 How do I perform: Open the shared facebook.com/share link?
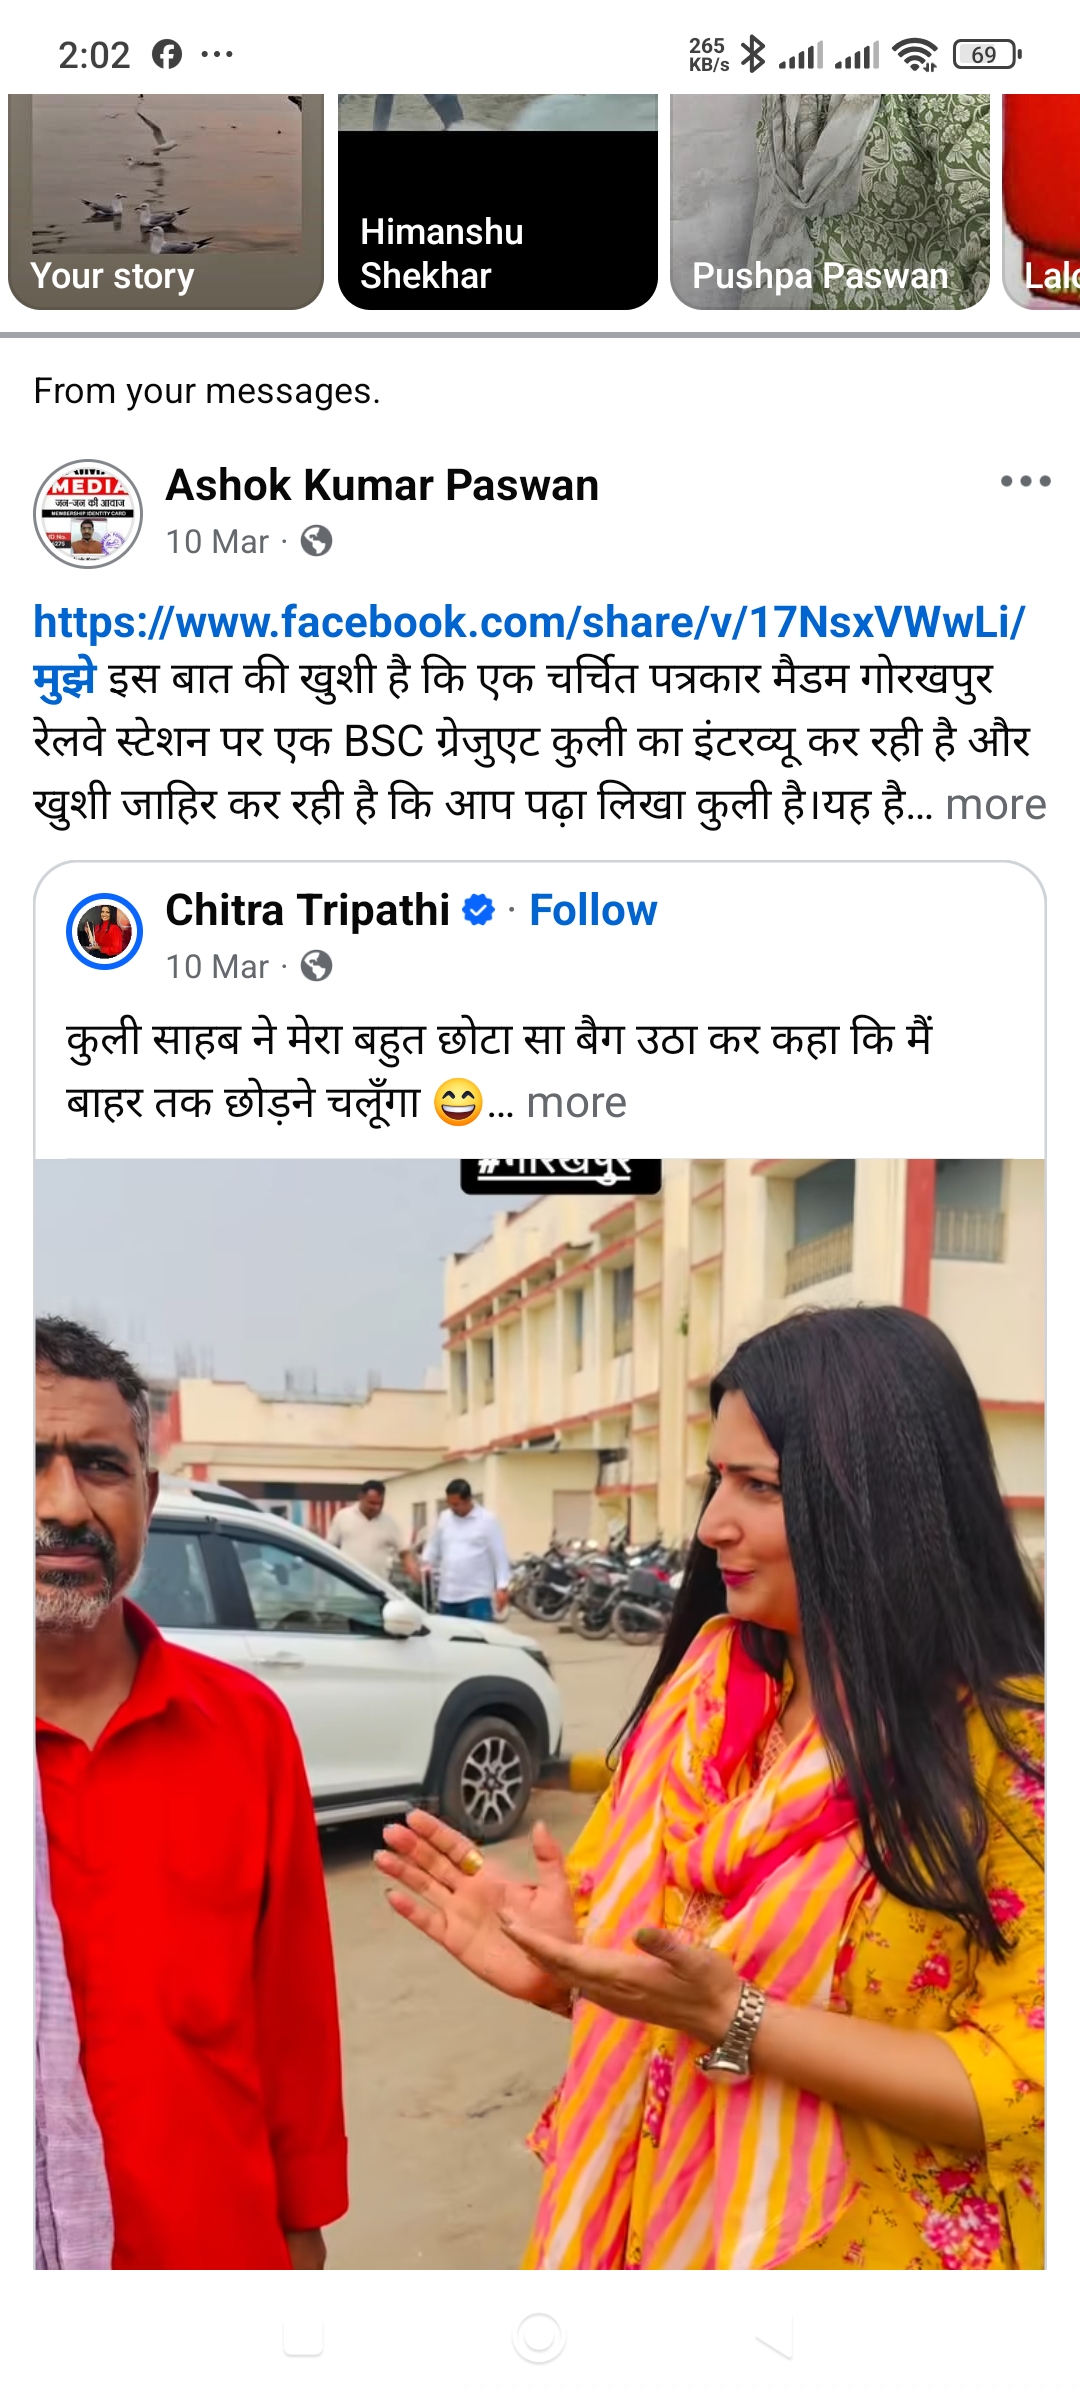tap(529, 622)
